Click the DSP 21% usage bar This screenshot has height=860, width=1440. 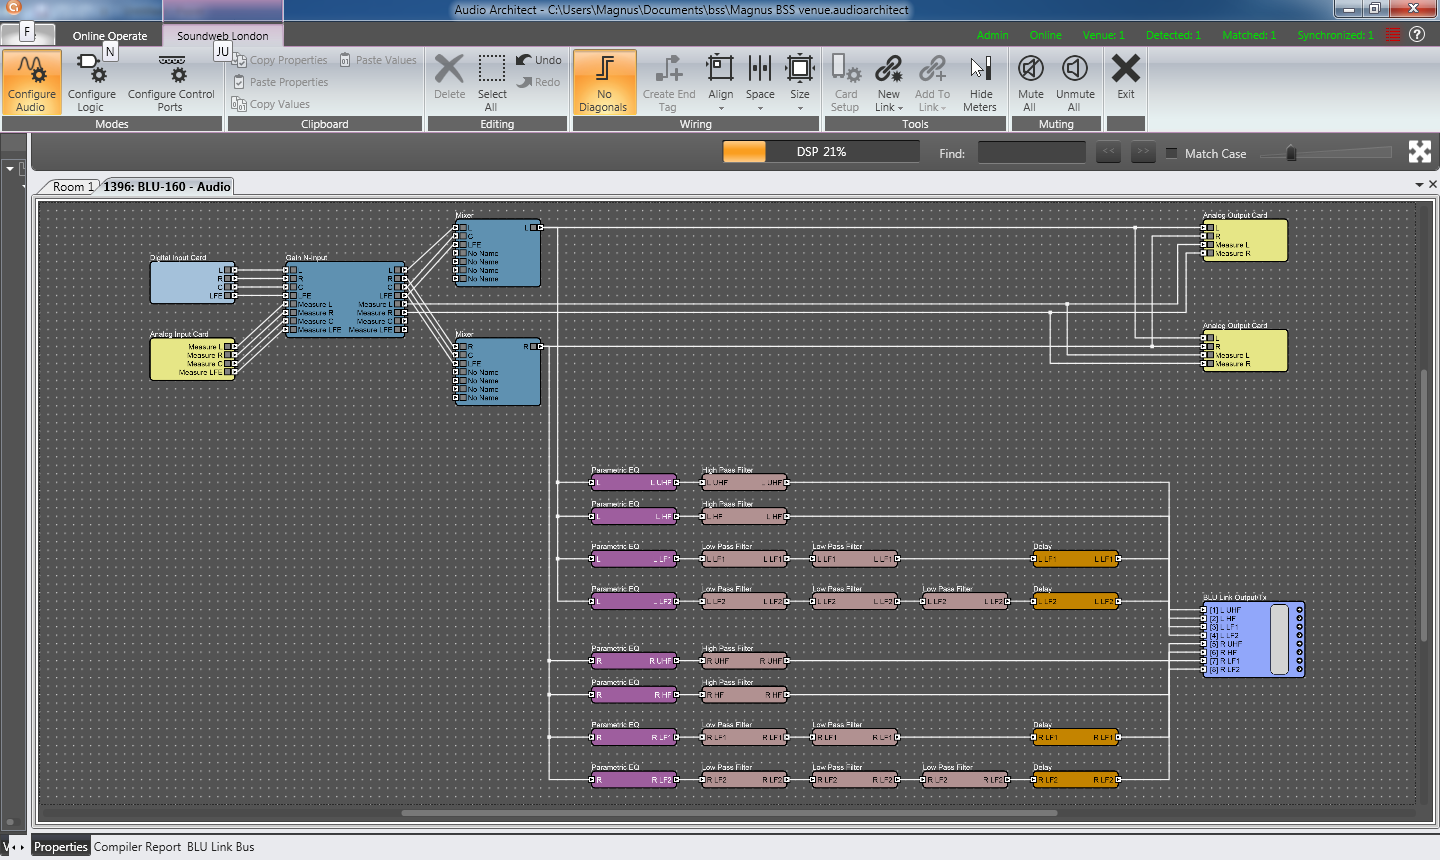[x=821, y=152]
